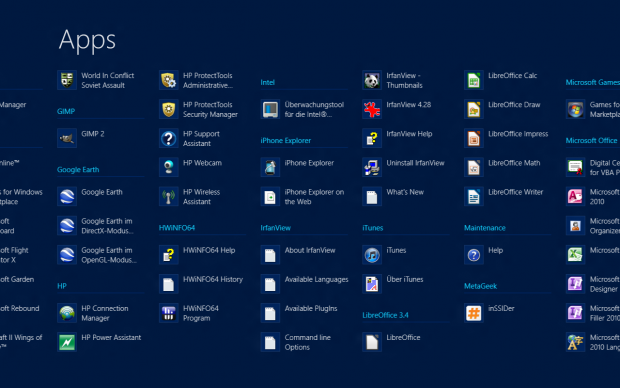Open LibreOffice Math icon
620x388 pixels.
[474, 168]
